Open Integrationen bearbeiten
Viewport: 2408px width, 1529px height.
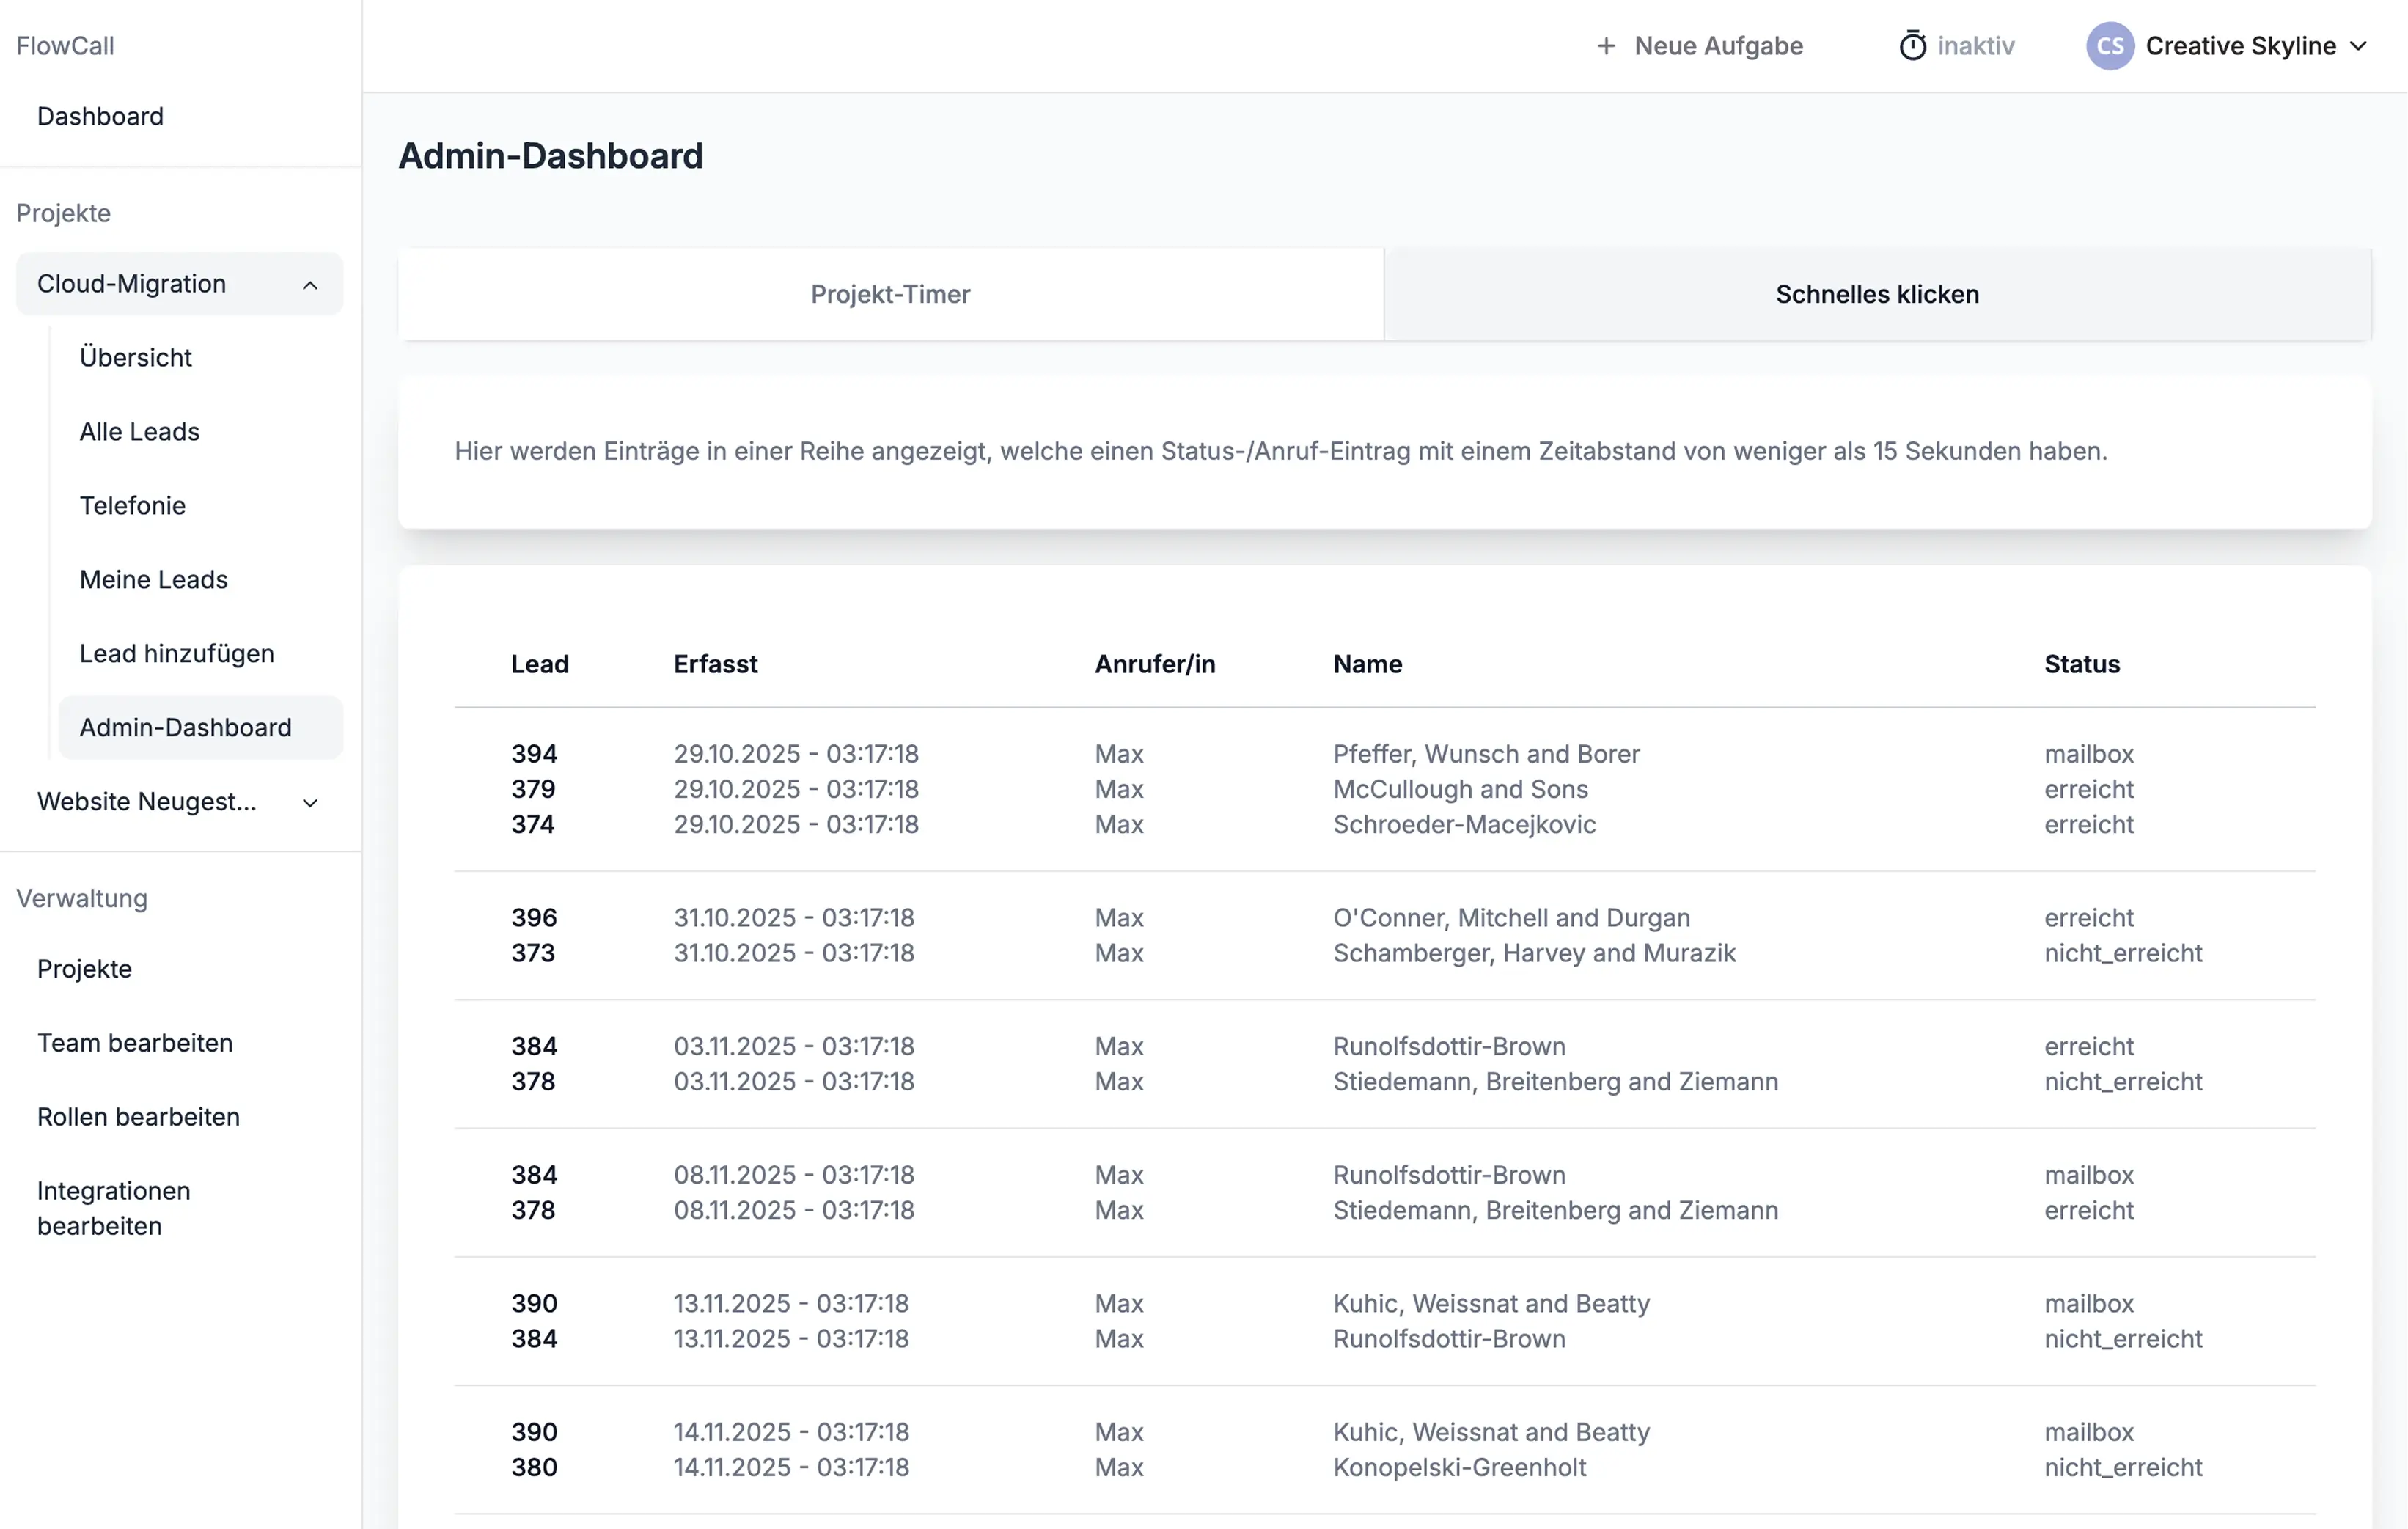click(x=113, y=1208)
